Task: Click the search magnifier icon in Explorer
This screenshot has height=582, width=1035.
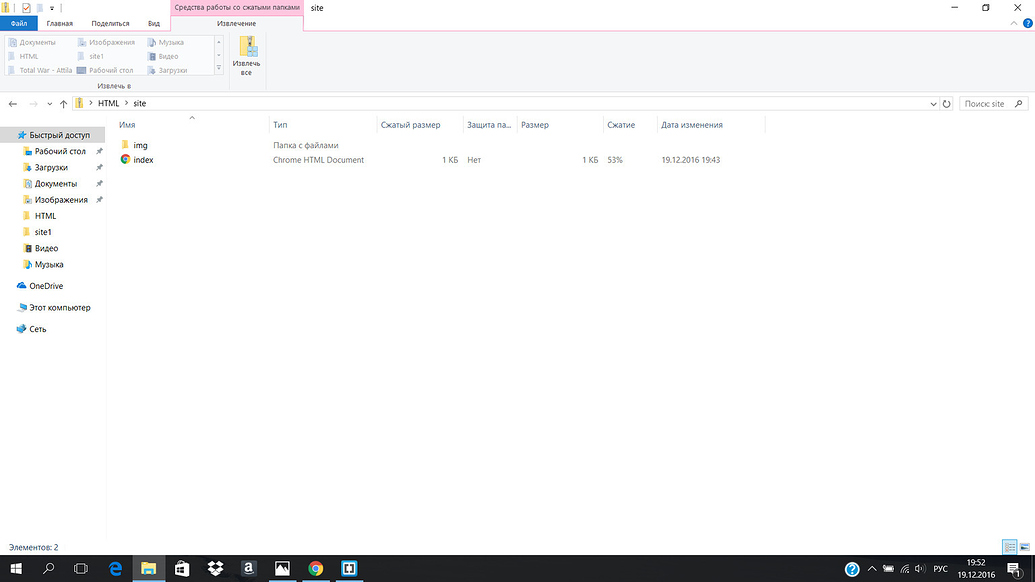Action: coord(1018,104)
